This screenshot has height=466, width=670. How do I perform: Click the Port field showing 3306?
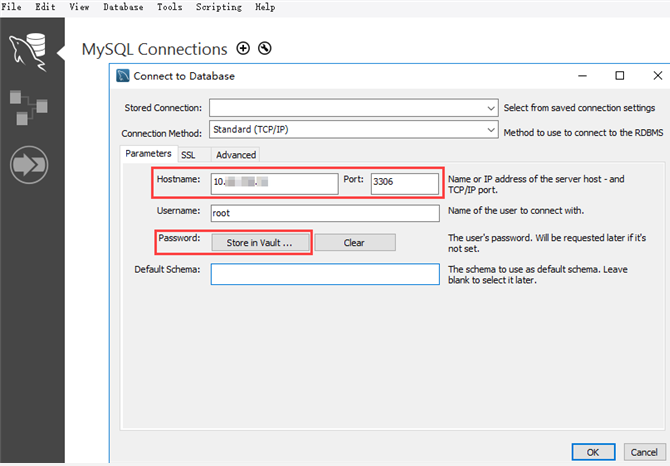coord(405,183)
